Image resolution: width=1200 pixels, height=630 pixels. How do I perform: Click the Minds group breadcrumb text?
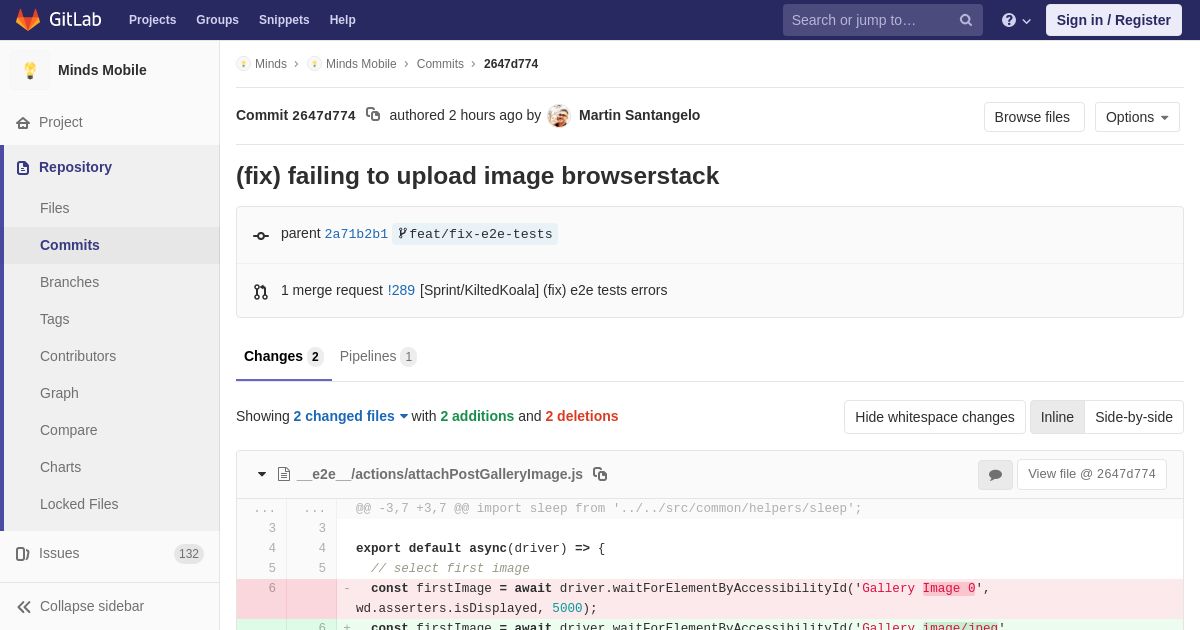click(271, 64)
